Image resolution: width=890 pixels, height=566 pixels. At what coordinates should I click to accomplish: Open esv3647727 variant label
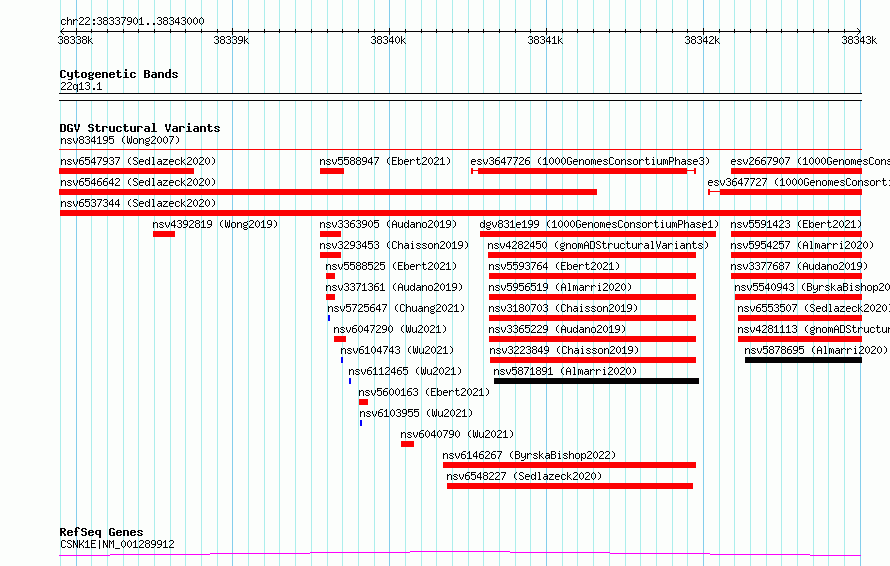pyautogui.click(x=799, y=182)
